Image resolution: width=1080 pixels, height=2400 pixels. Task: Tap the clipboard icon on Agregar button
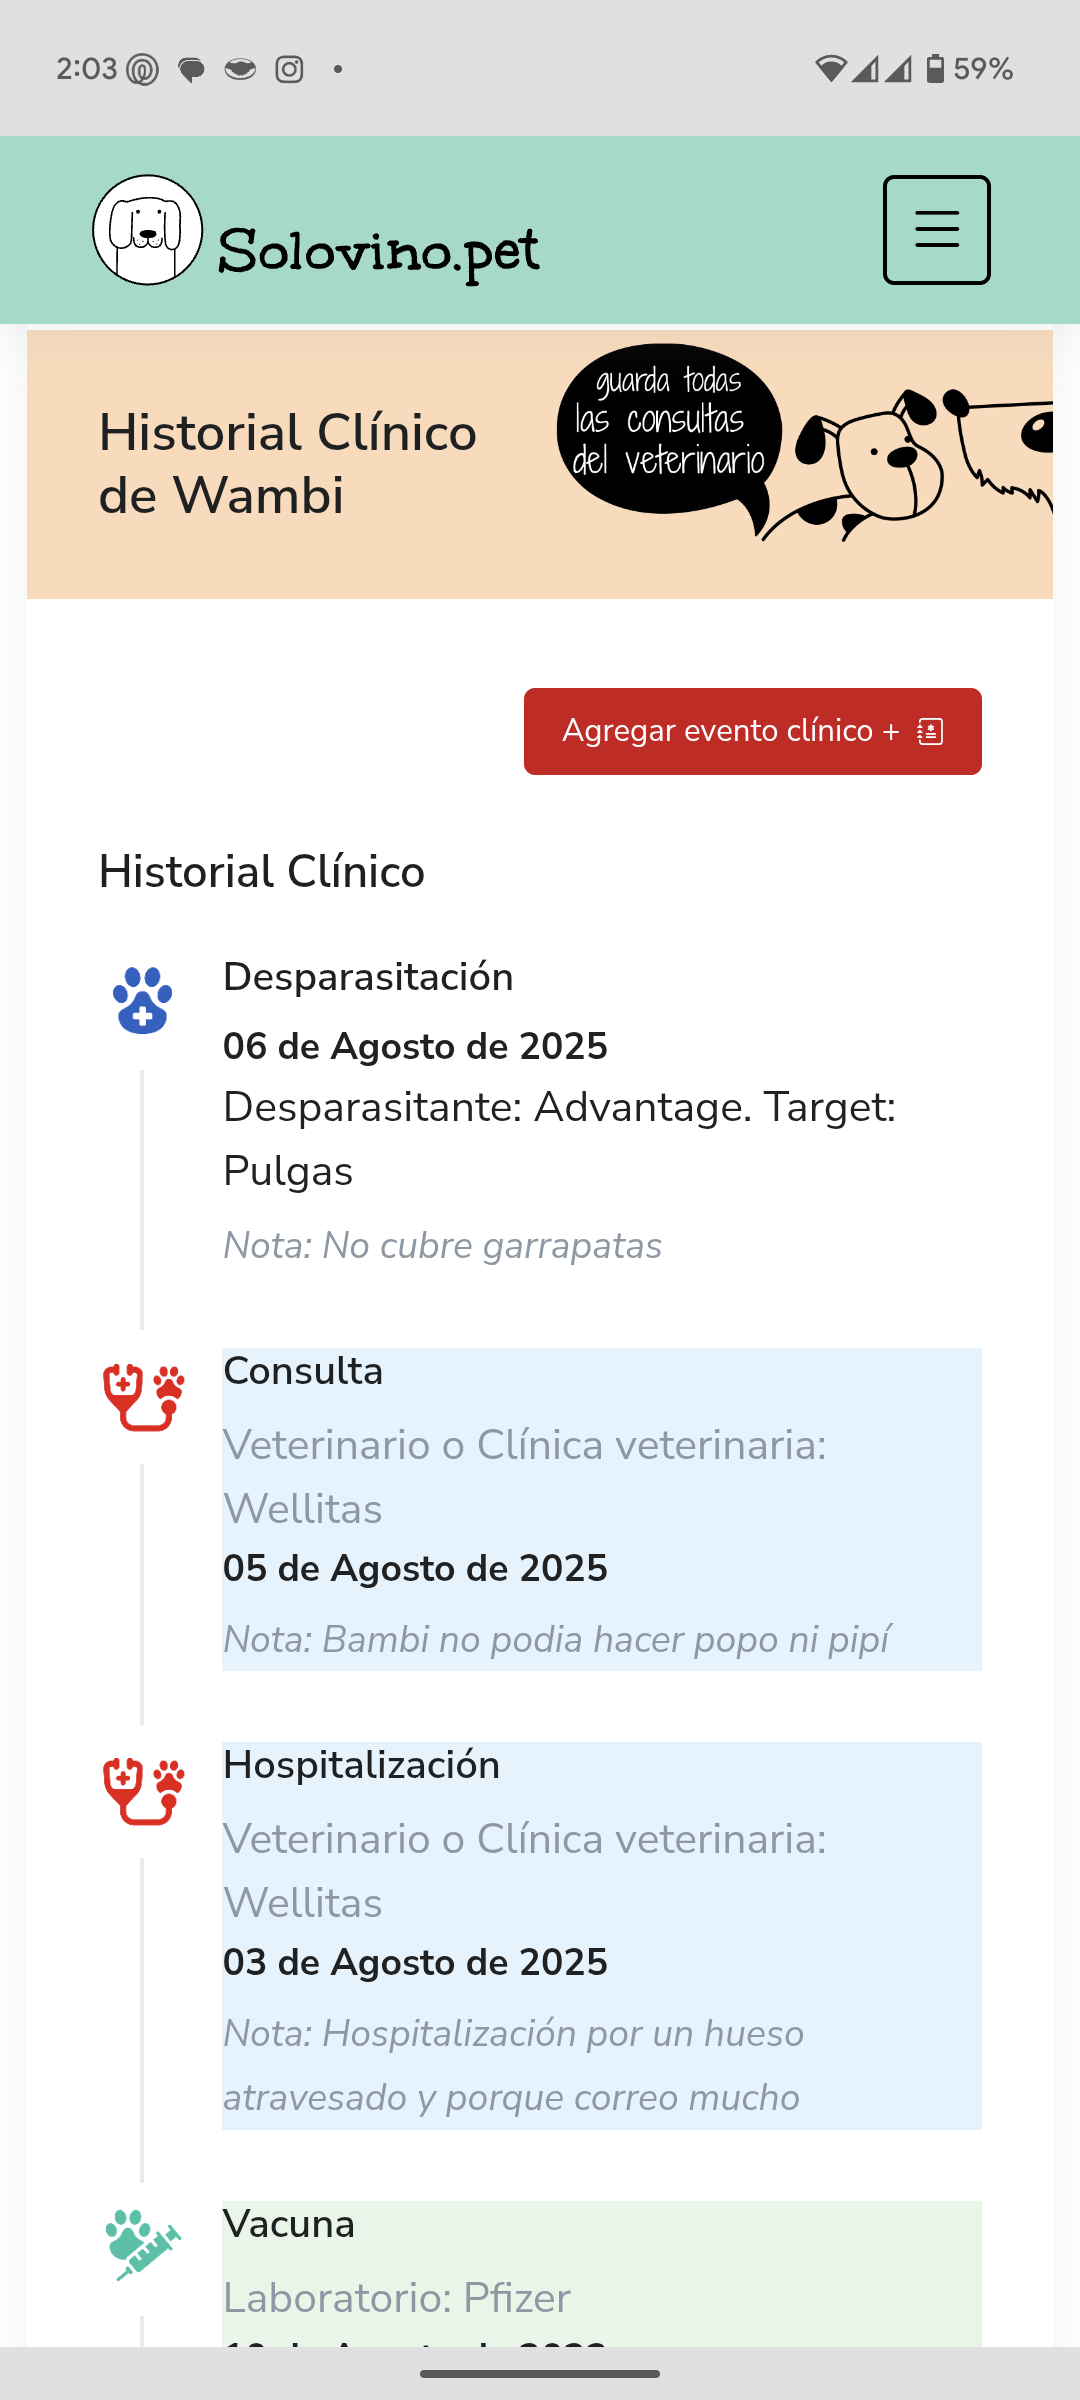(930, 731)
